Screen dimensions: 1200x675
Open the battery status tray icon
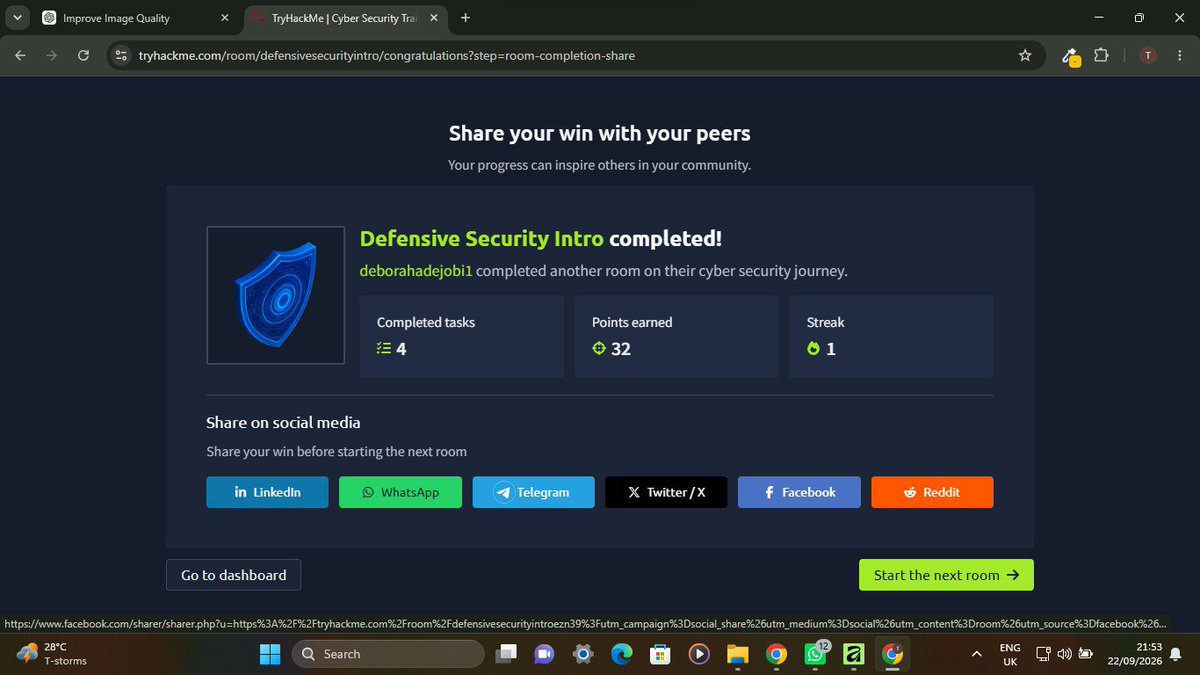[x=1084, y=654]
